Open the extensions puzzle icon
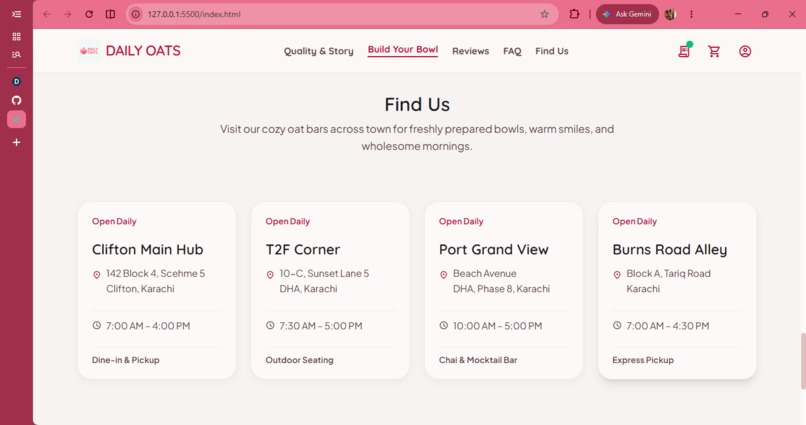This screenshot has height=425, width=806. (x=574, y=14)
